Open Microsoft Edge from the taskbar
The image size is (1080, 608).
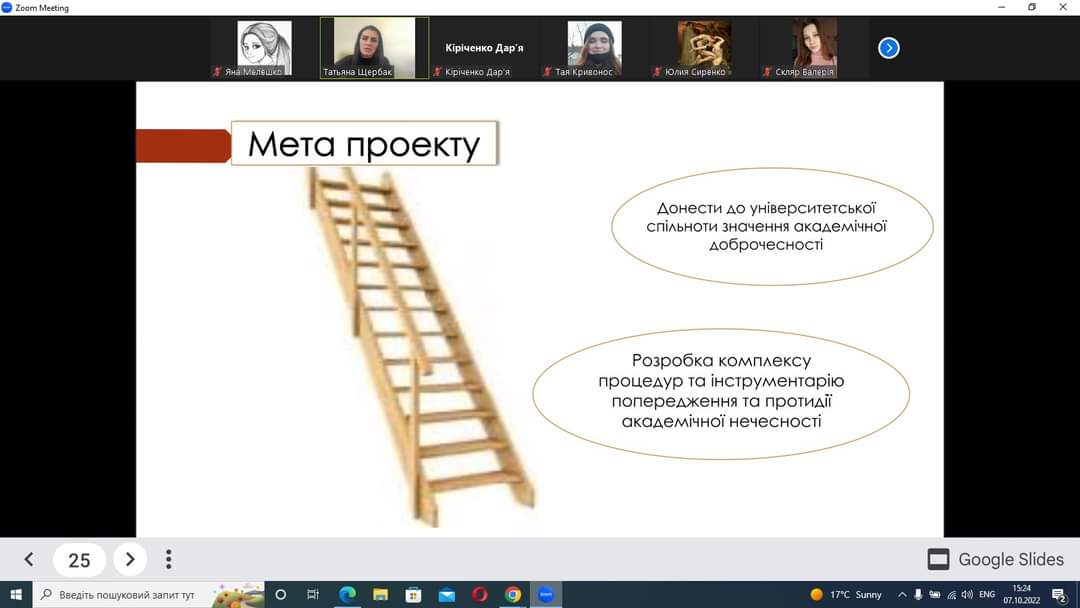(347, 594)
